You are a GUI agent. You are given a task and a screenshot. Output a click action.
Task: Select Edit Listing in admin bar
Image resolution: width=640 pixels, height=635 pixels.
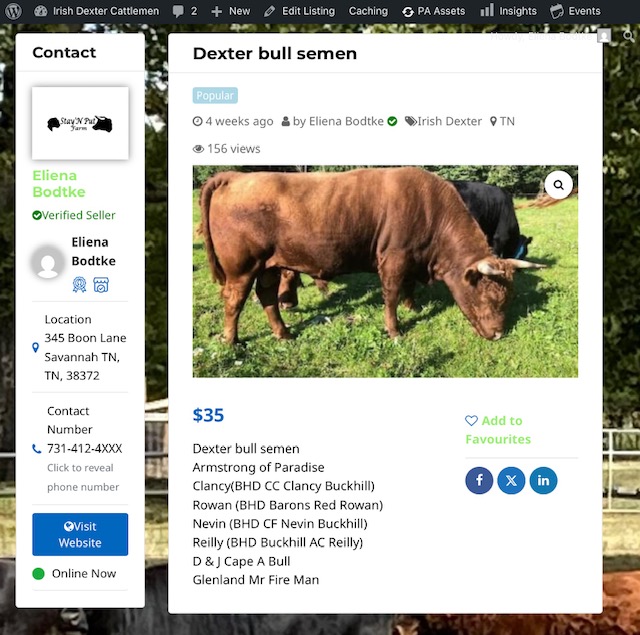299,11
